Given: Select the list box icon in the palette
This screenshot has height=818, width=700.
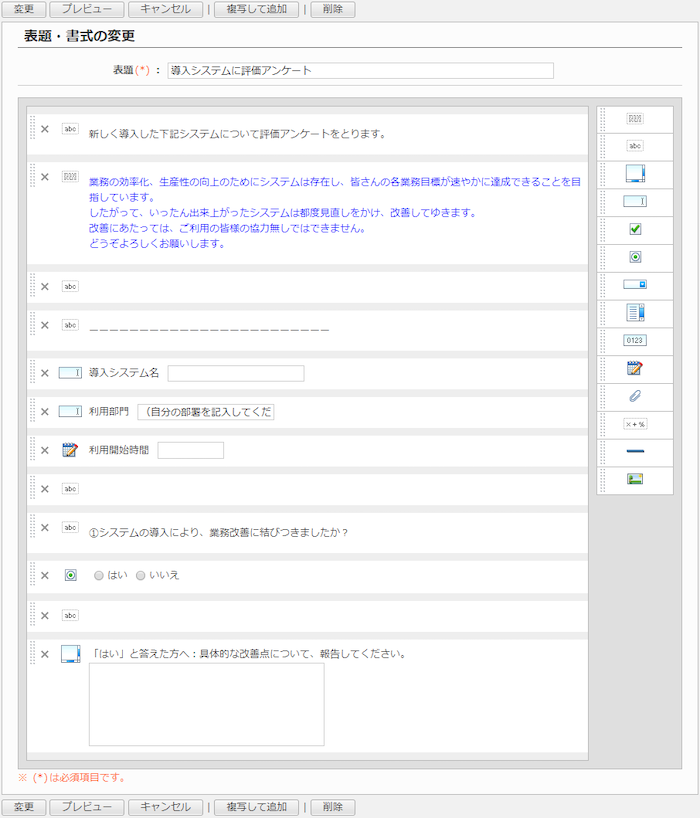Looking at the screenshot, I should tap(635, 312).
